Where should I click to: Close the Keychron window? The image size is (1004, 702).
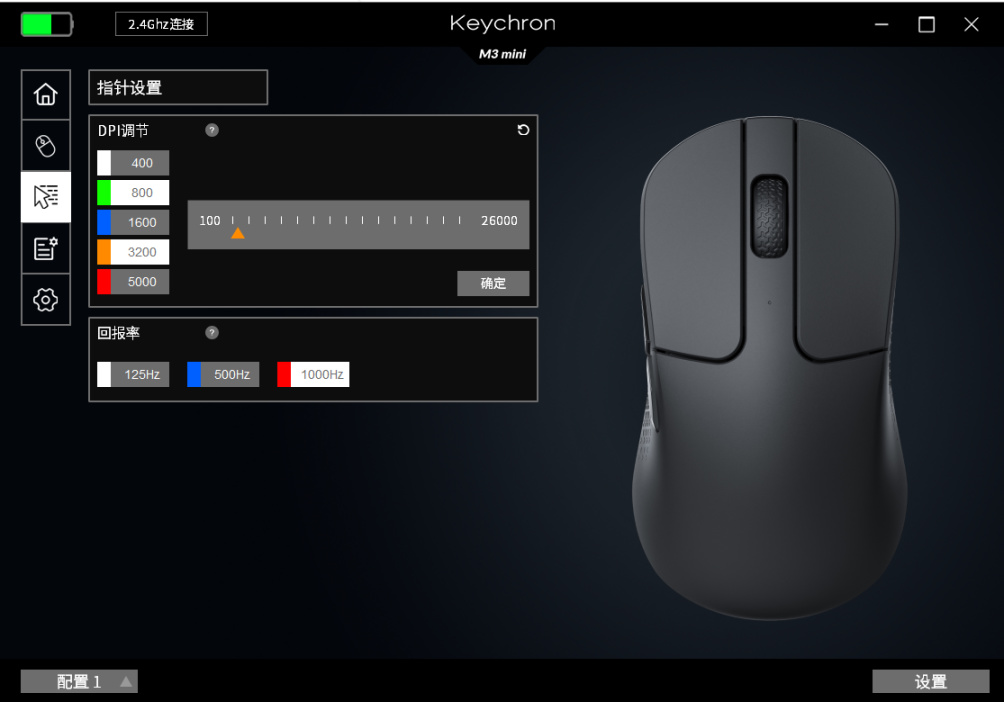[971, 24]
